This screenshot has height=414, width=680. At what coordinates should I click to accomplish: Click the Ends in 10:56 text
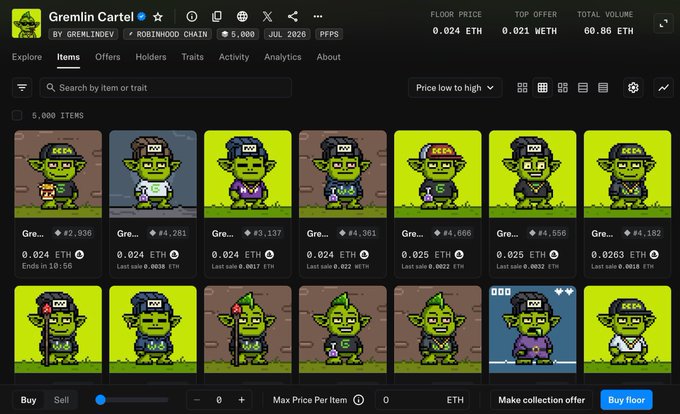point(47,266)
